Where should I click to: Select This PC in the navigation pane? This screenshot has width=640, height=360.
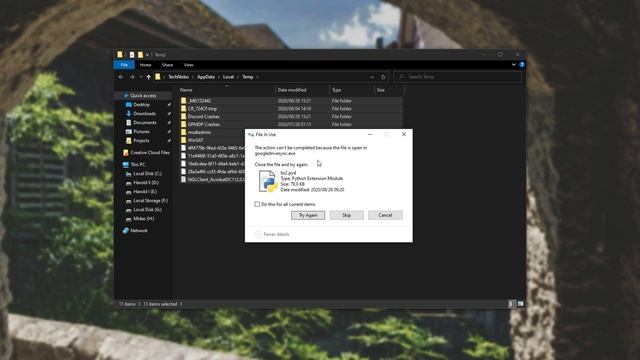(x=138, y=164)
